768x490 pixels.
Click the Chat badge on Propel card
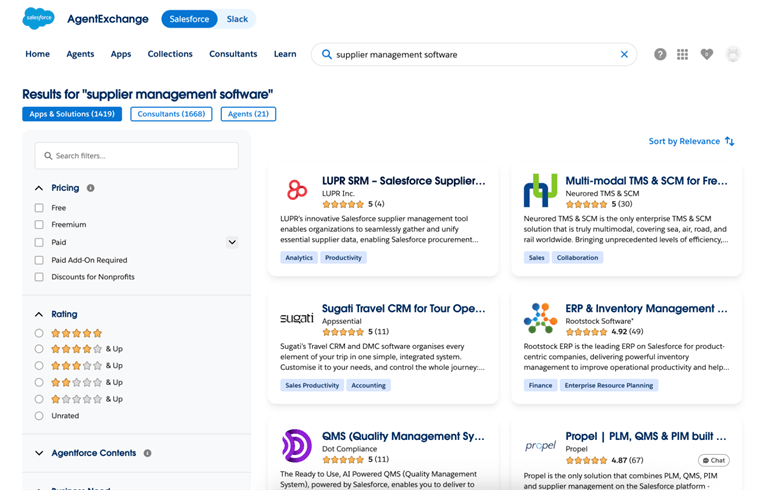pyautogui.click(x=714, y=460)
